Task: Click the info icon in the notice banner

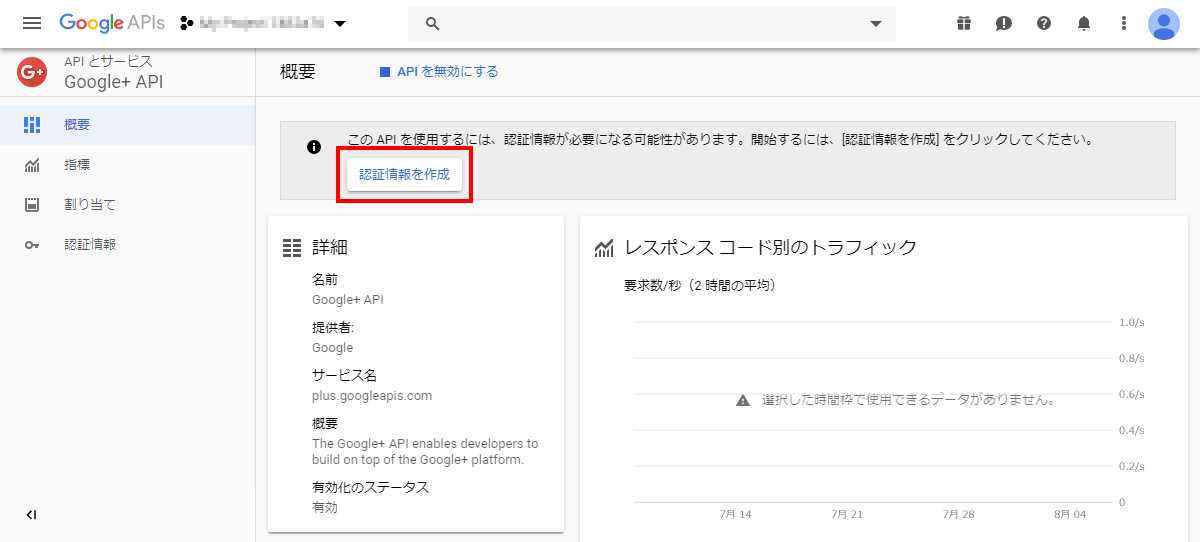Action: [314, 147]
